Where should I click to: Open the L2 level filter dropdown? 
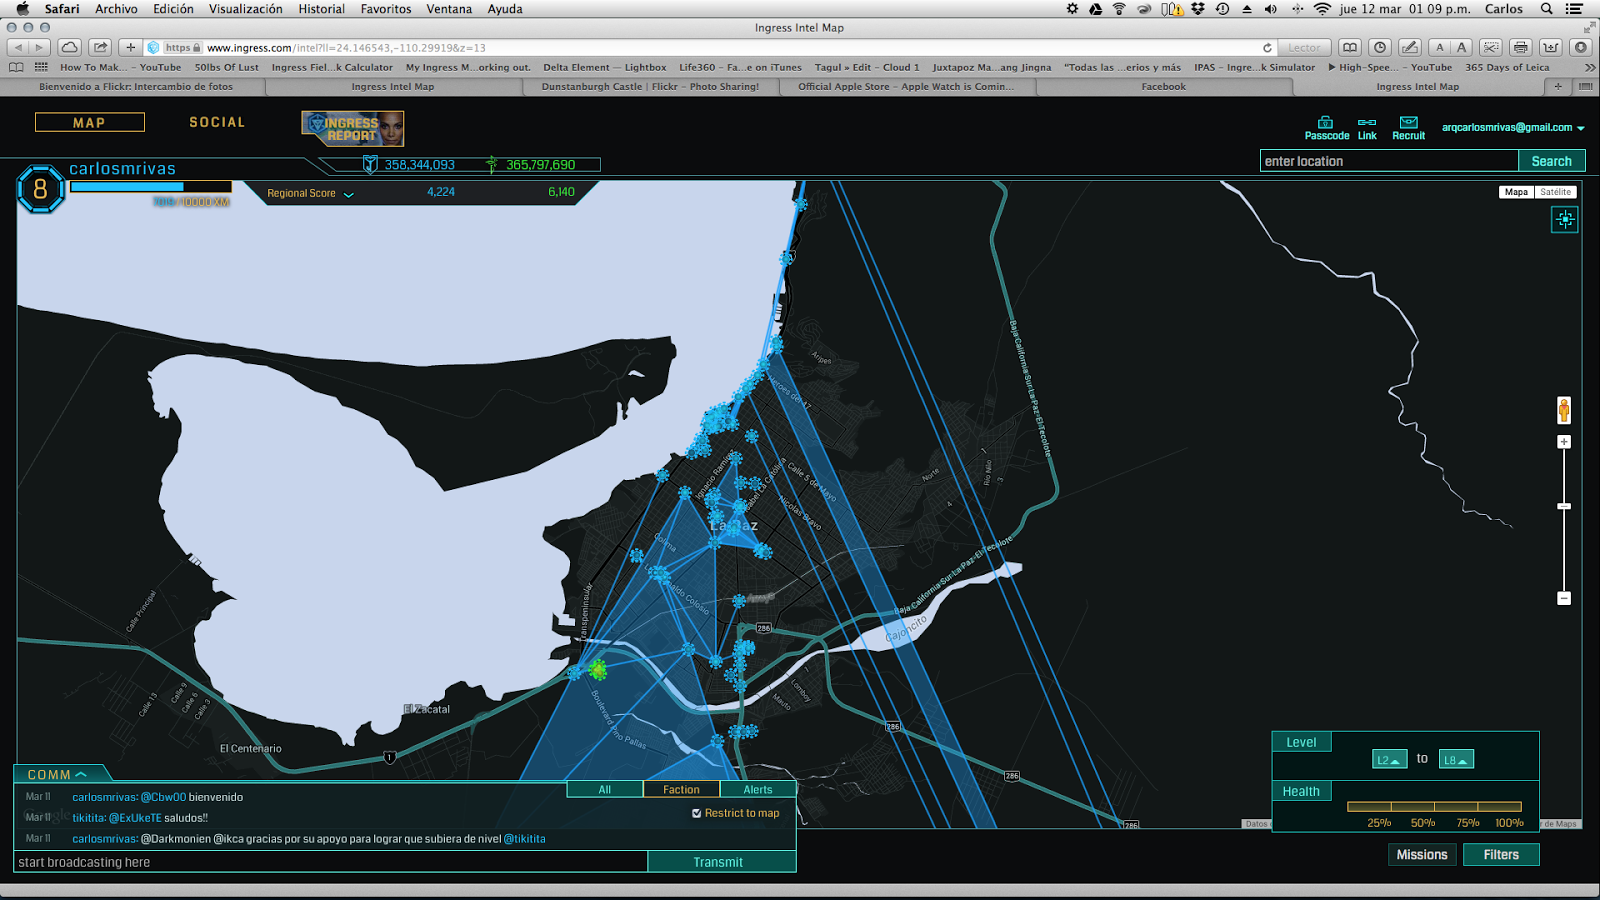(1389, 758)
